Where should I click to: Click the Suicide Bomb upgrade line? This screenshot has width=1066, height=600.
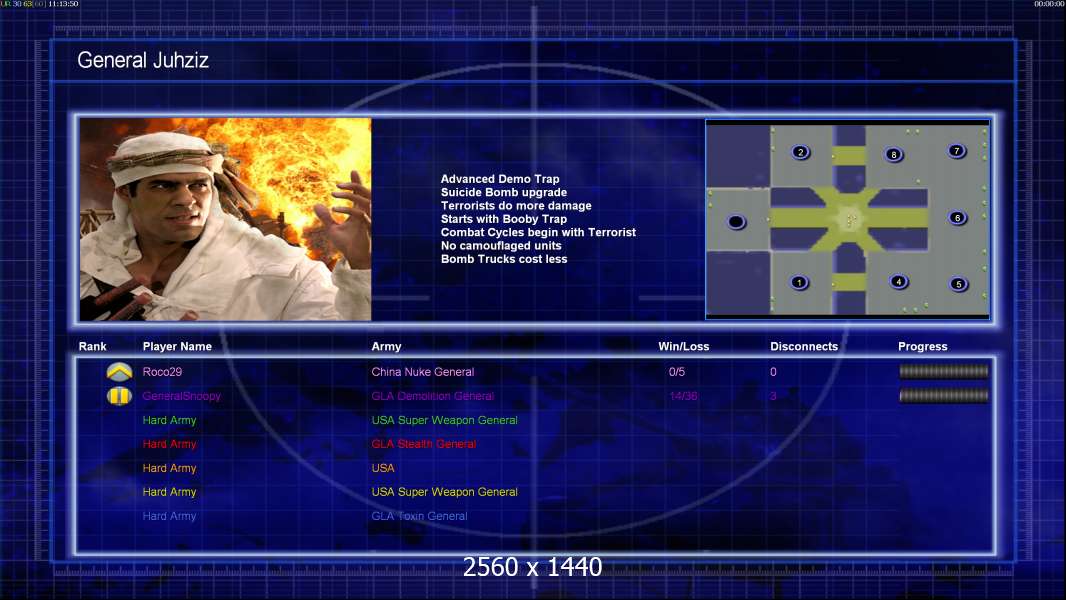(504, 192)
